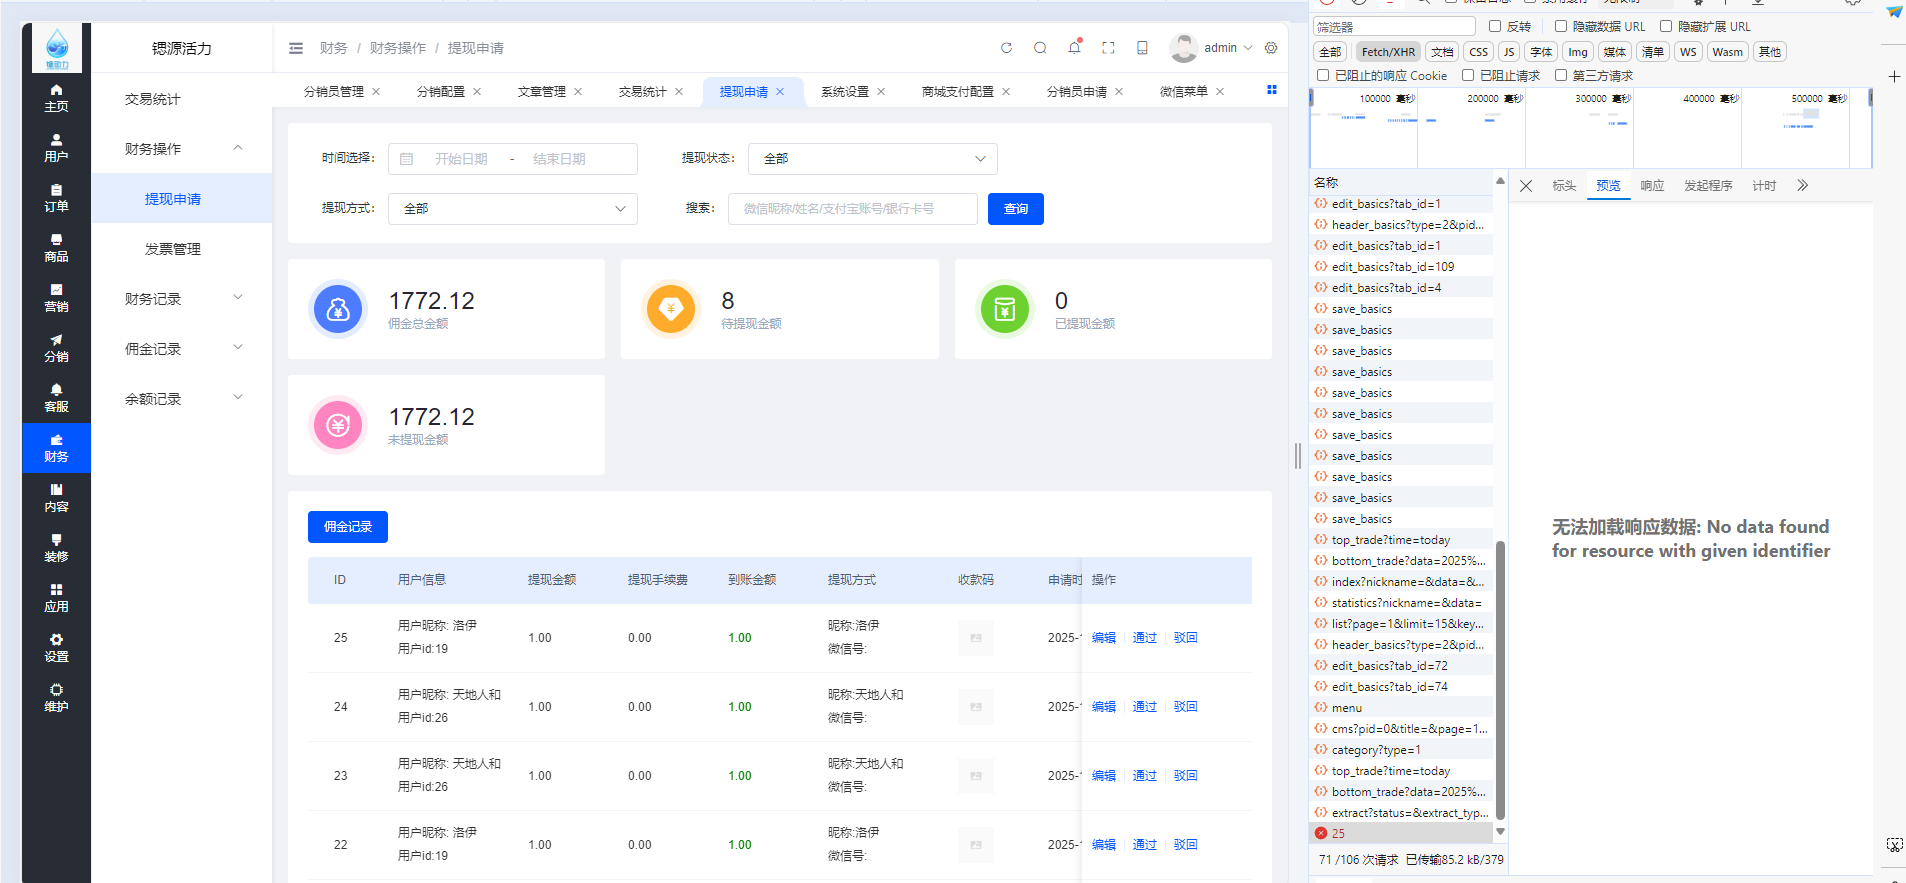The image size is (1906, 883).
Task: Collapse sidebar with the hamburger menu icon
Action: point(296,48)
